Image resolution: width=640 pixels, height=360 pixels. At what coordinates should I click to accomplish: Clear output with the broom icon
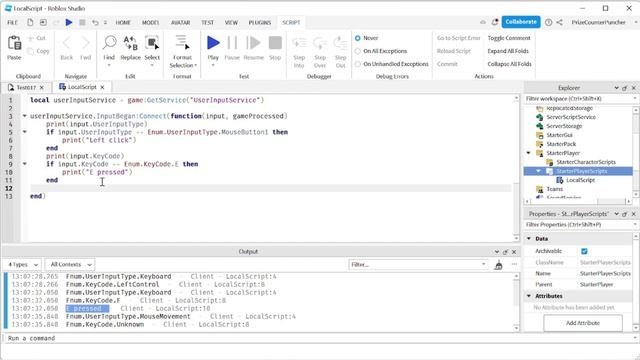498,265
